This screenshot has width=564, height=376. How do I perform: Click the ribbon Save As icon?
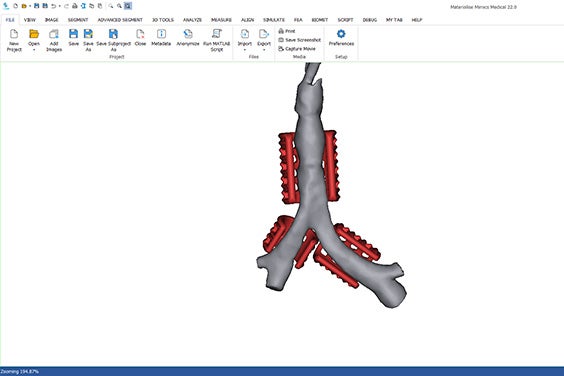click(88, 34)
